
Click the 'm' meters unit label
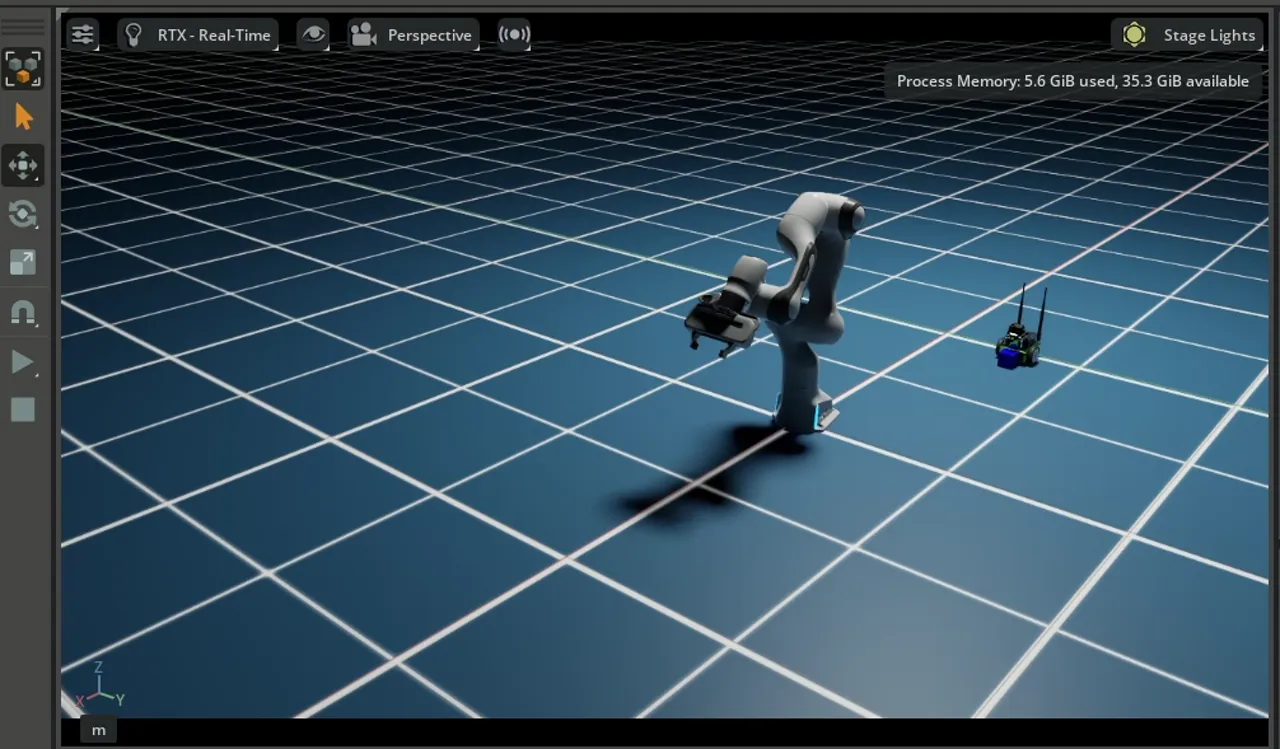click(98, 730)
